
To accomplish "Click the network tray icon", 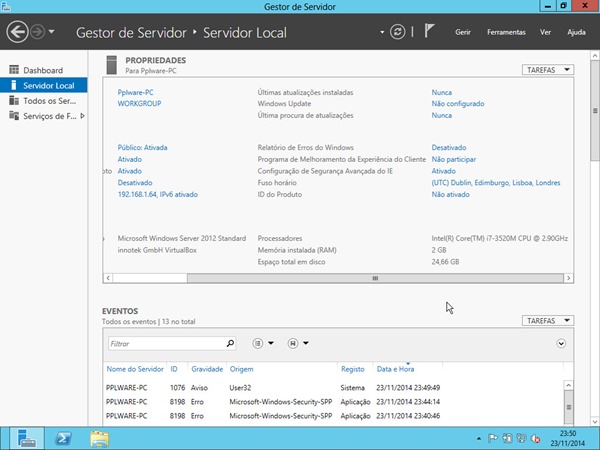I will point(521,439).
